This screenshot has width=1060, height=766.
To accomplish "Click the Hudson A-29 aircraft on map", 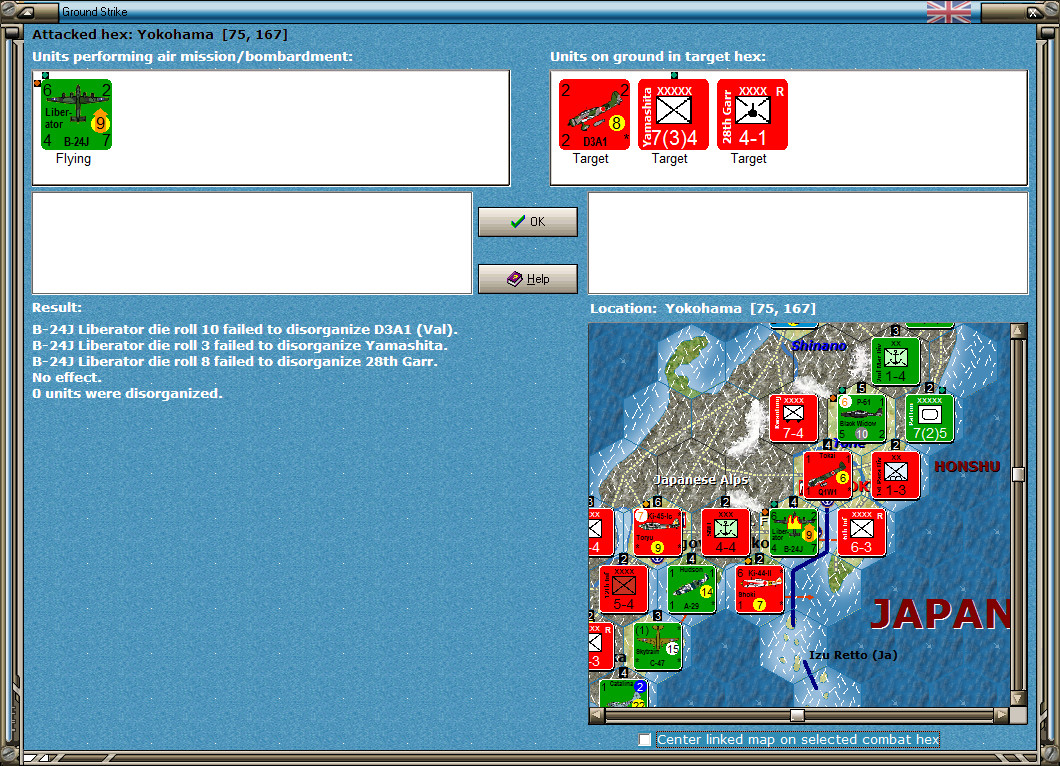I will 691,590.
